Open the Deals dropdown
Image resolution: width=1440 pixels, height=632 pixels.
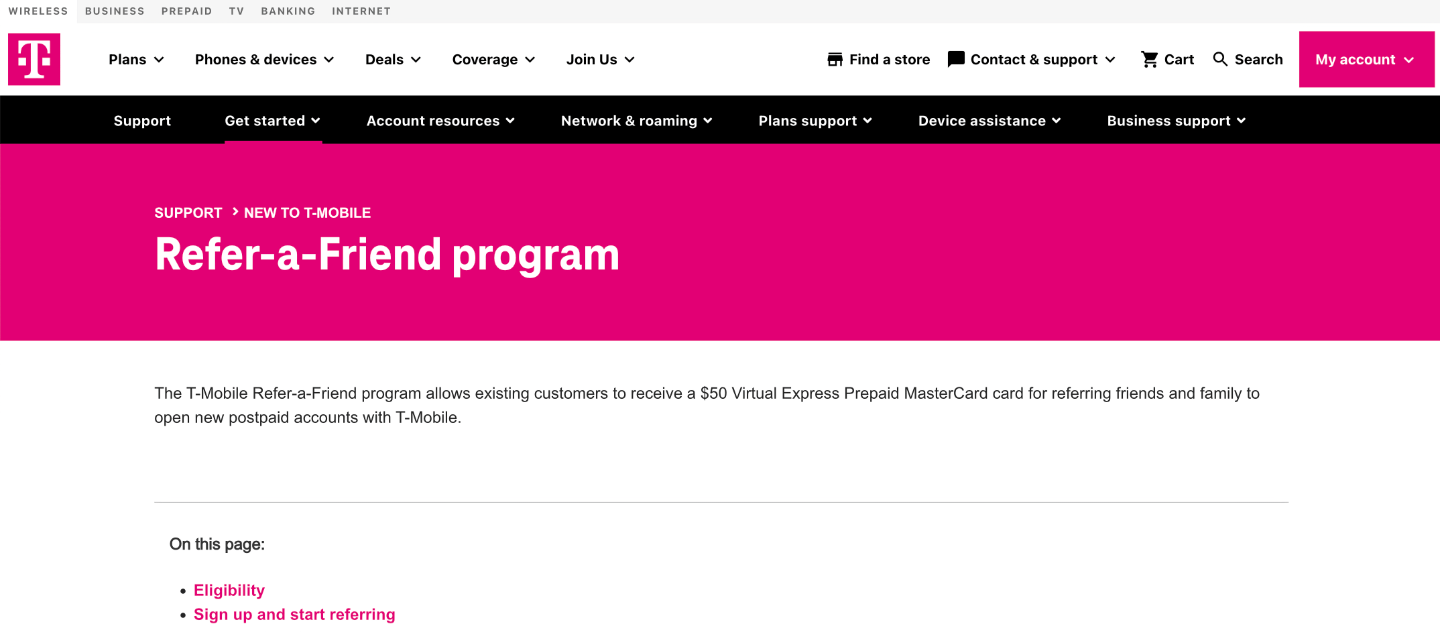[x=393, y=59]
